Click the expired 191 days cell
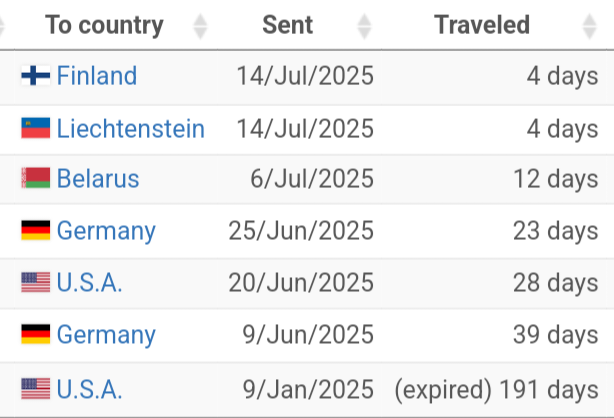The height and width of the screenshot is (418, 614). 496,390
